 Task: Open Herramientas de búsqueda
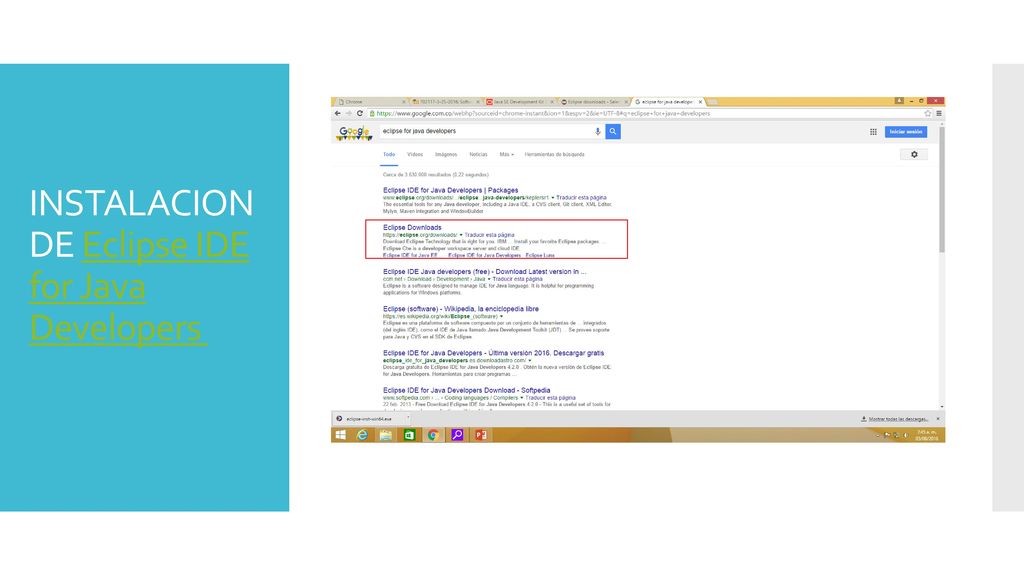[x=554, y=155]
